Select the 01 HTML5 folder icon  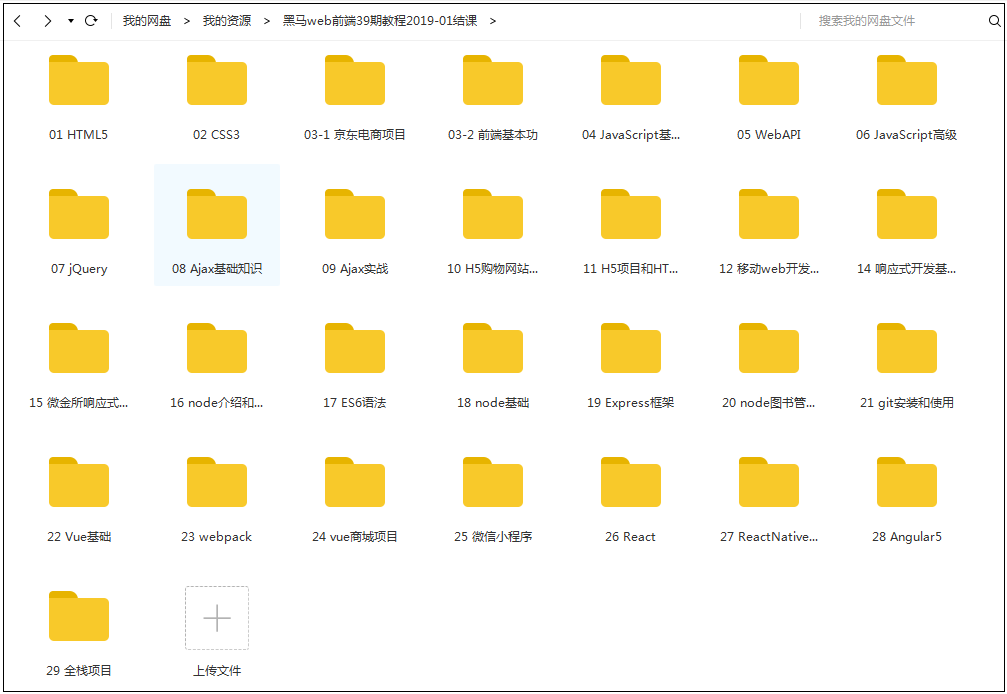click(x=79, y=80)
